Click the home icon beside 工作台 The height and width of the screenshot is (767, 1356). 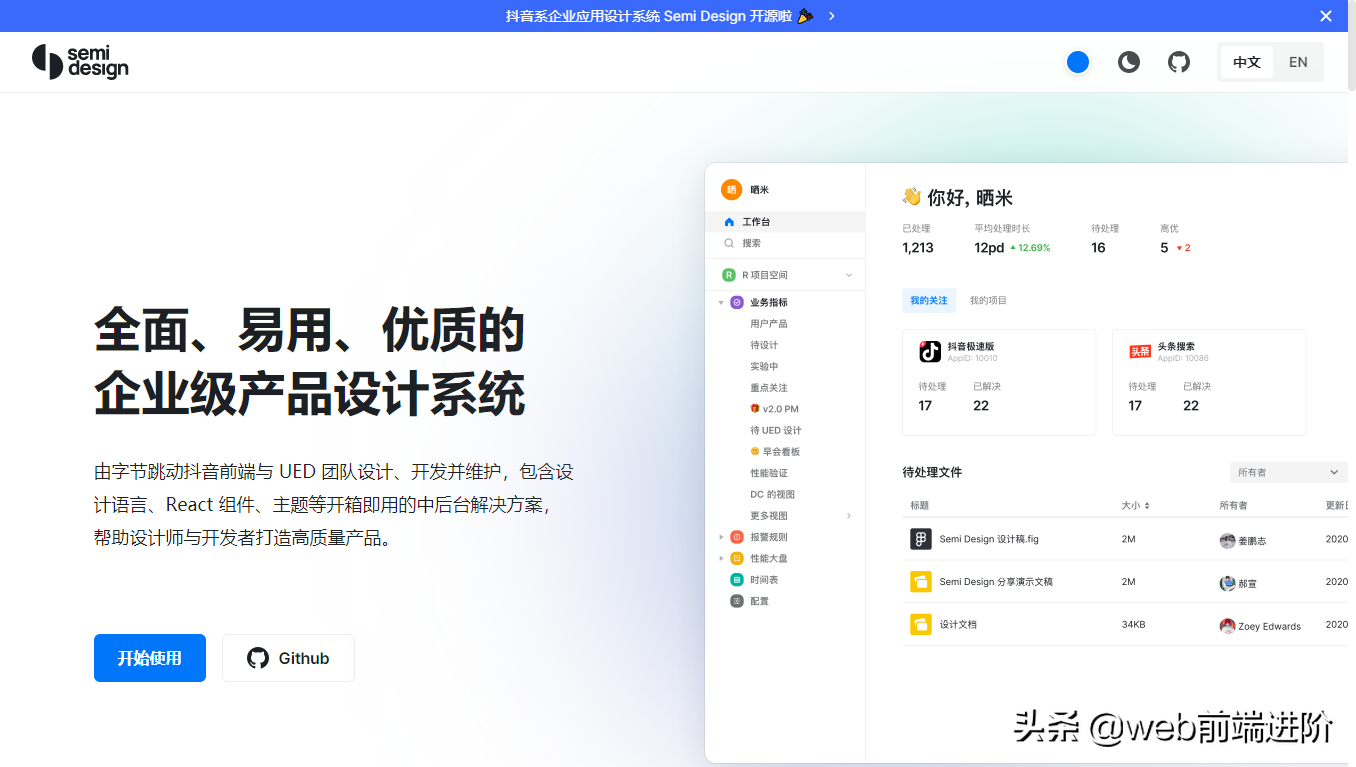pos(729,222)
